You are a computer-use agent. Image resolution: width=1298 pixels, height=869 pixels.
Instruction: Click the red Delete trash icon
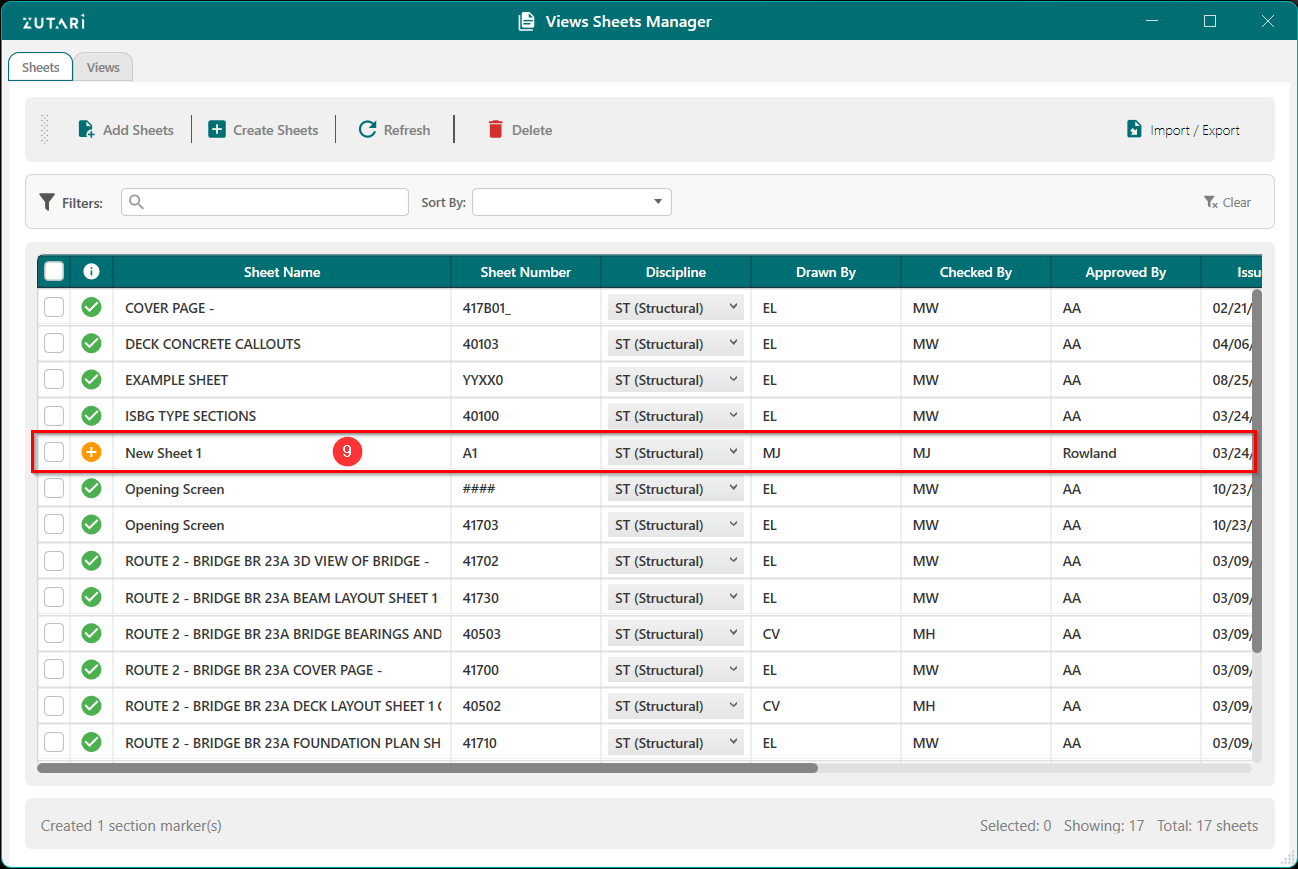pos(495,129)
